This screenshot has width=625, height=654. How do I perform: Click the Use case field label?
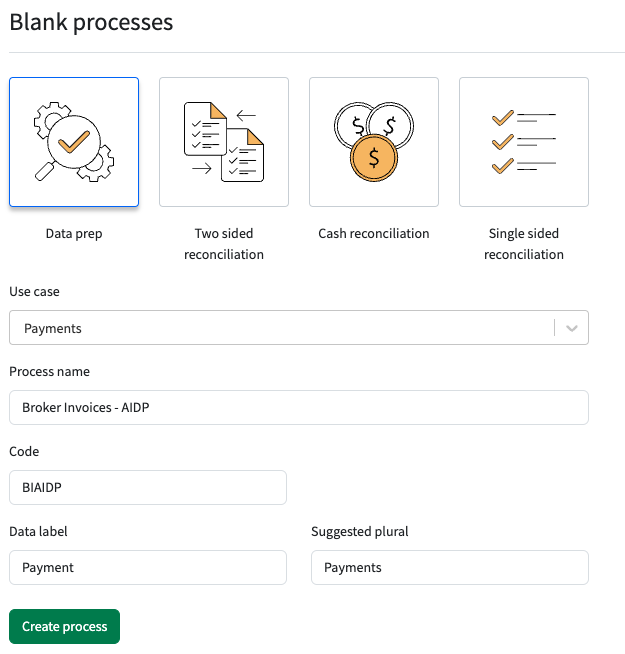click(x=34, y=292)
